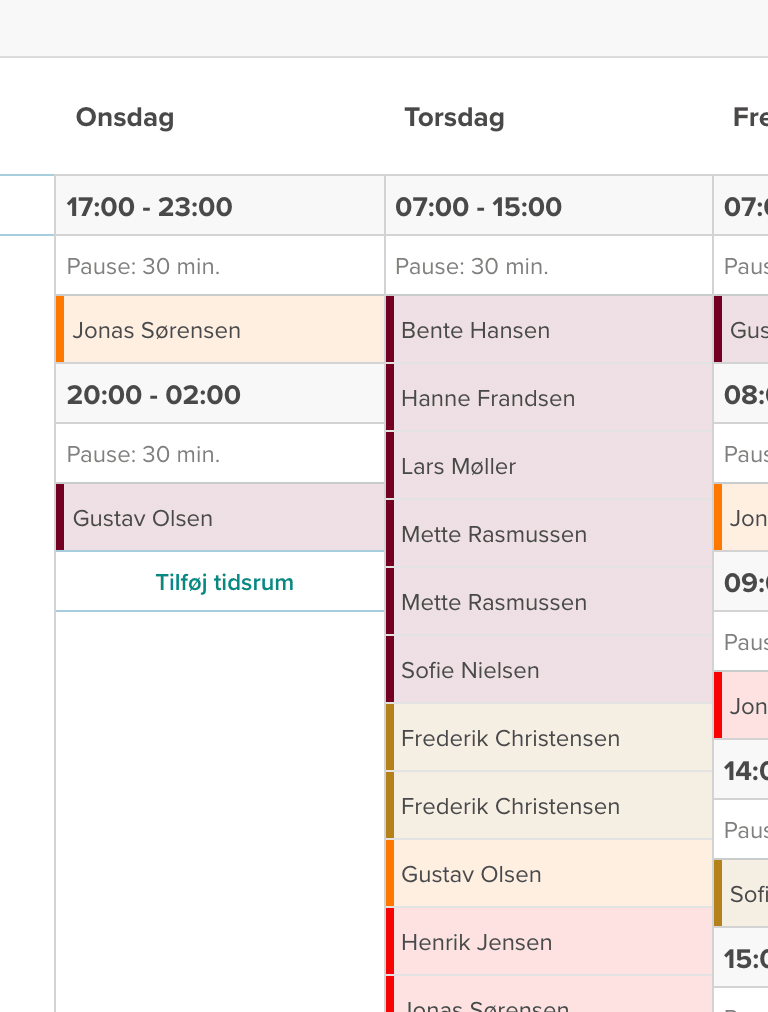768x1012 pixels.
Task: Open the 20:00 - 02:00 shift header on Onsdag
Action: coord(150,394)
